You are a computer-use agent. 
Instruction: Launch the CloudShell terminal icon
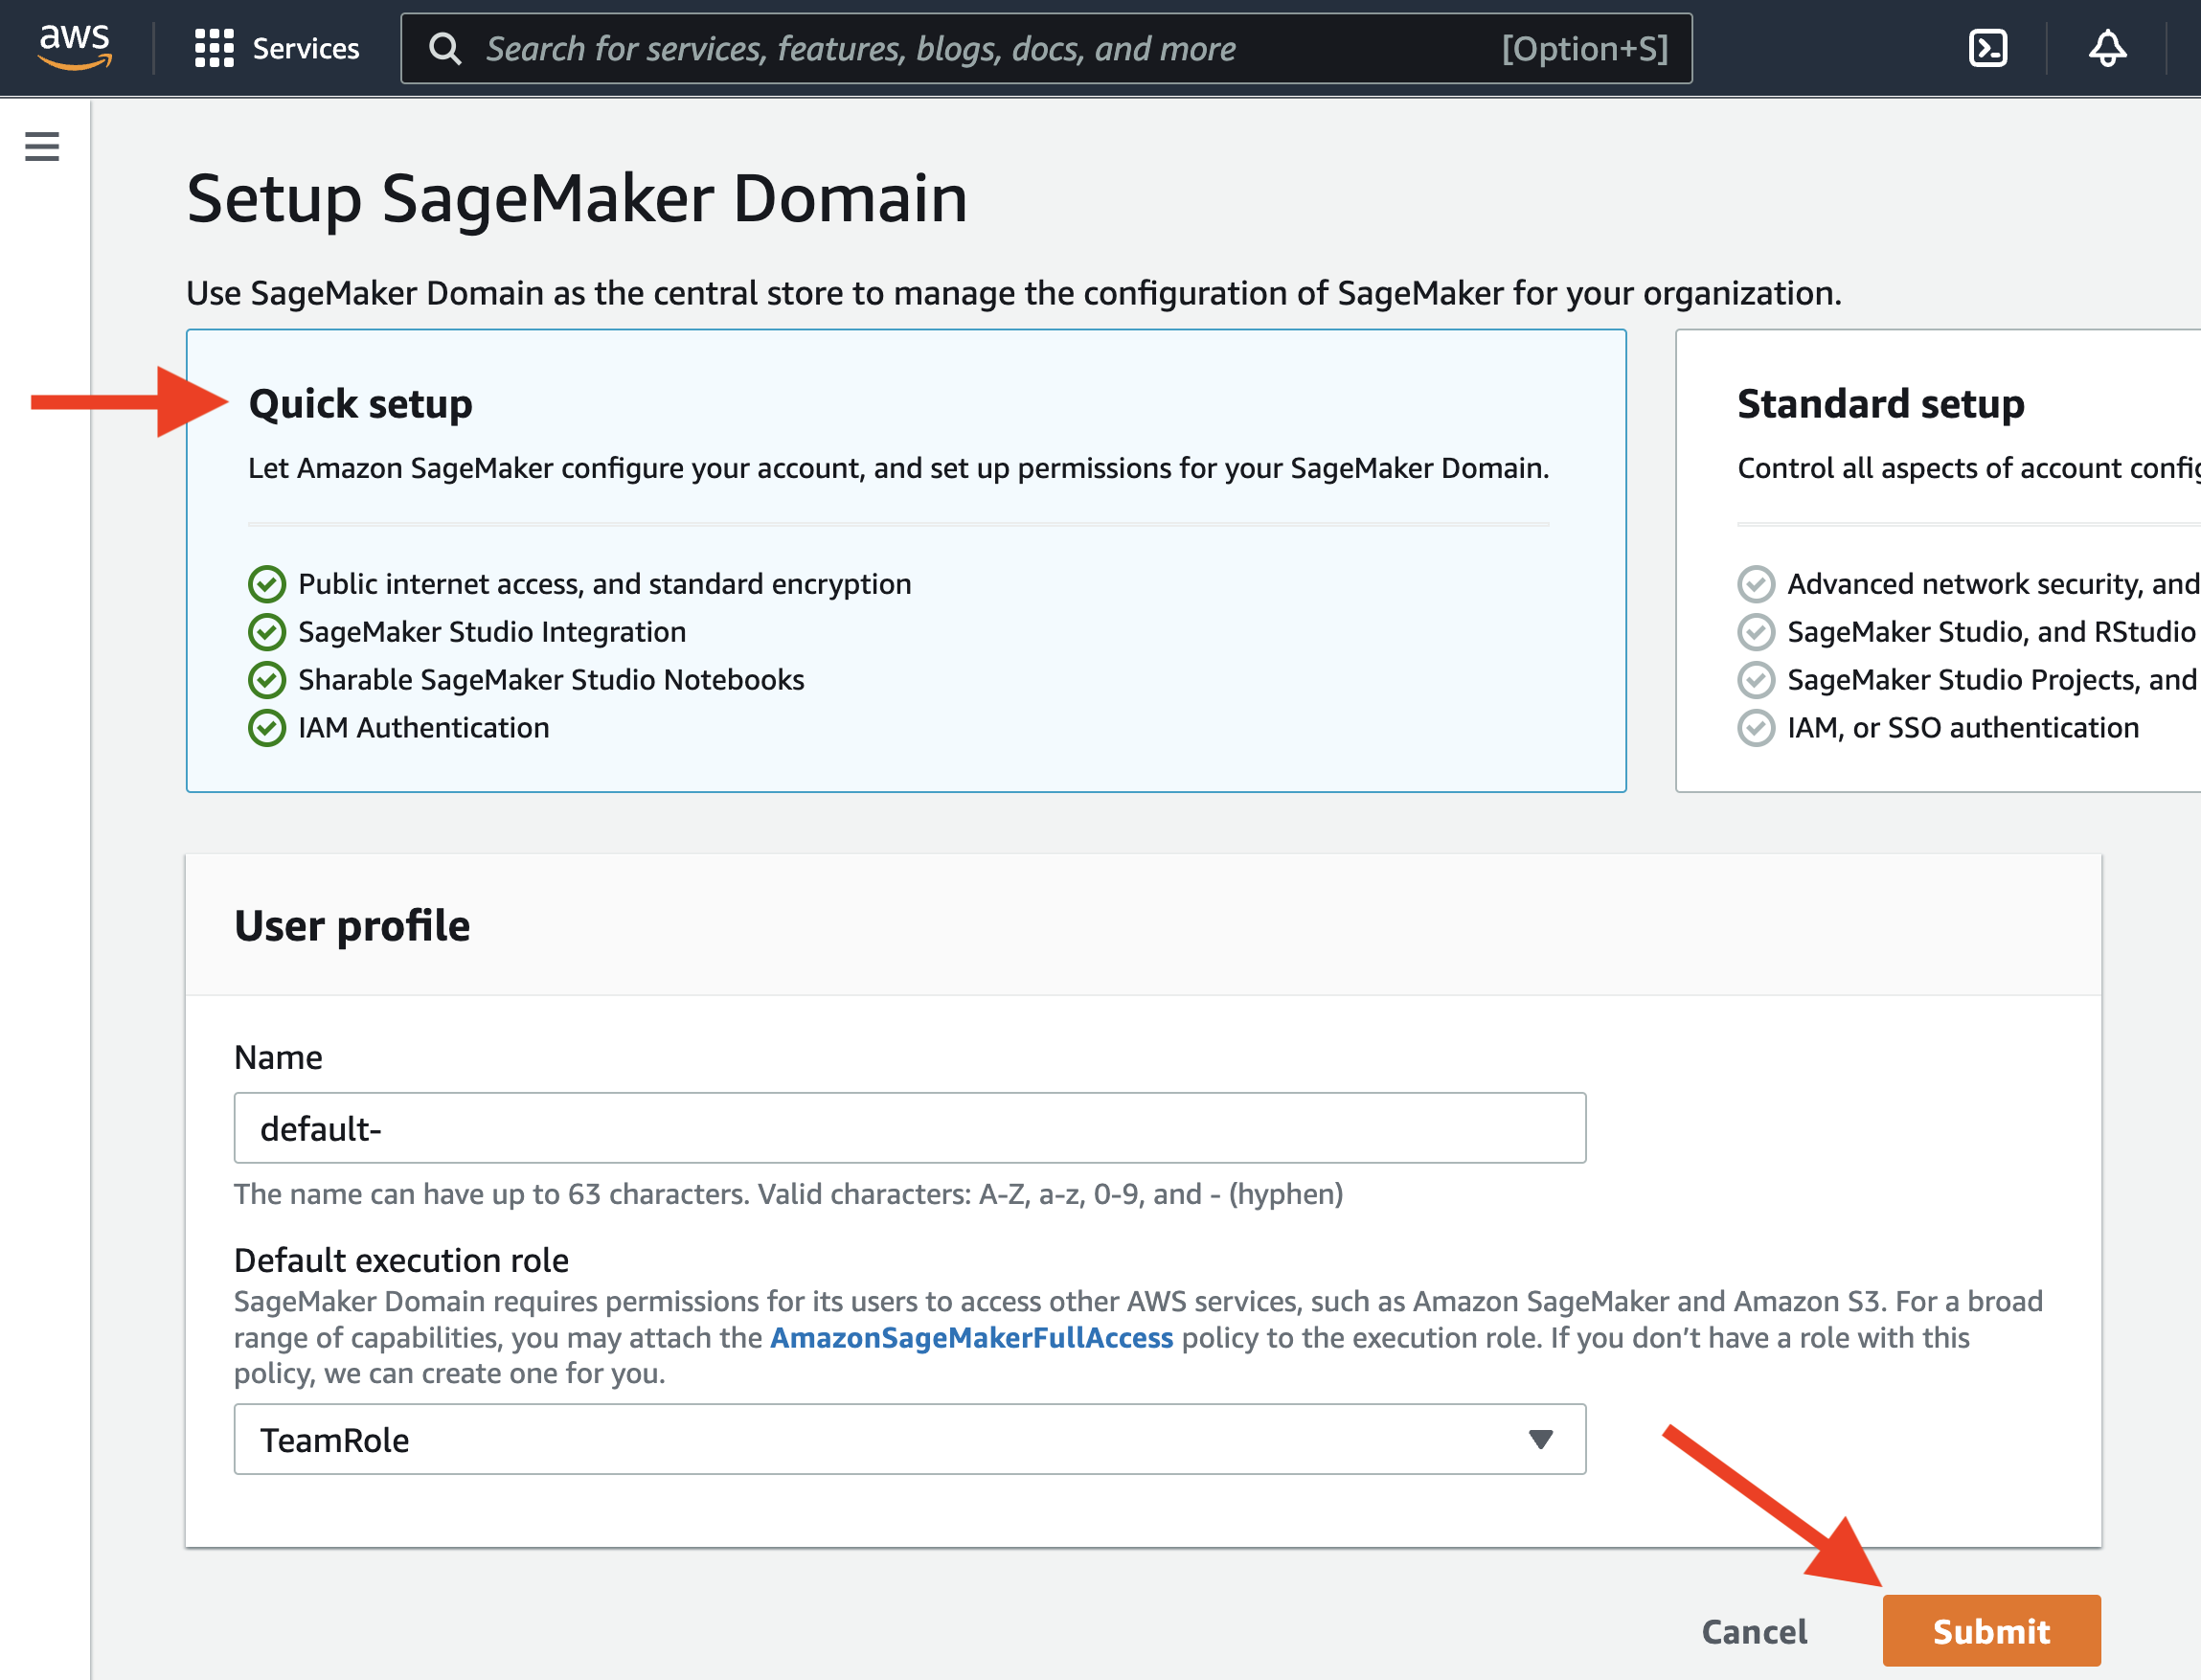(x=1987, y=48)
